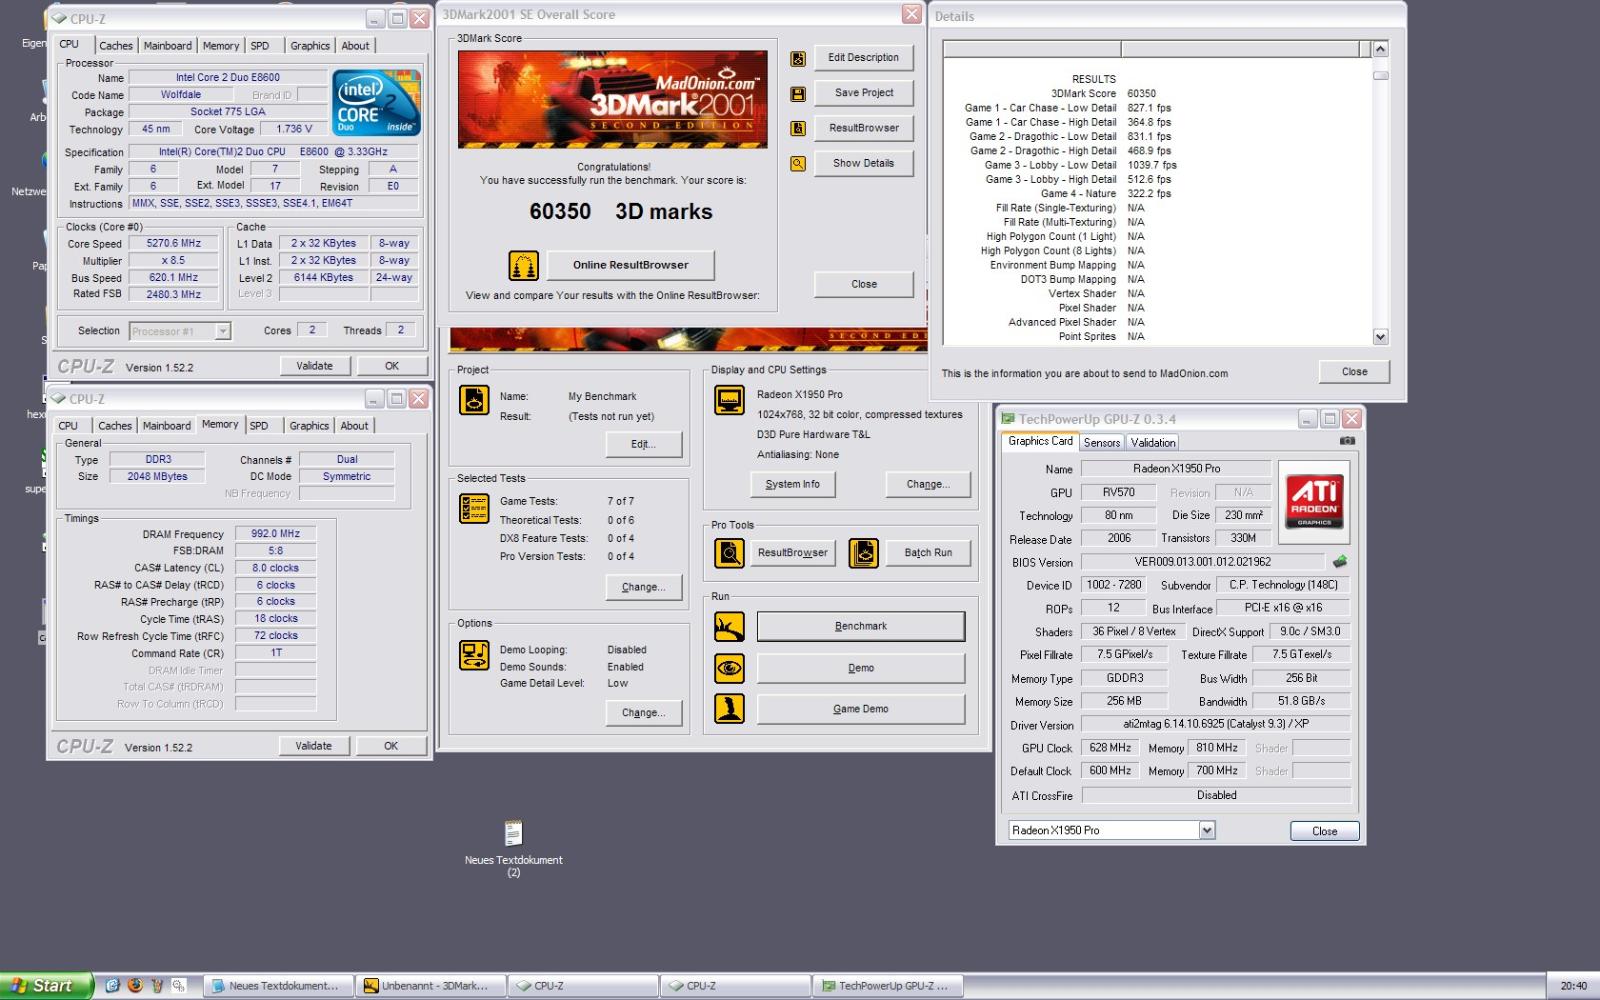Click the Intel Core 2 Duo logo
Viewport: 1600px width, 1000px height.
[377, 103]
